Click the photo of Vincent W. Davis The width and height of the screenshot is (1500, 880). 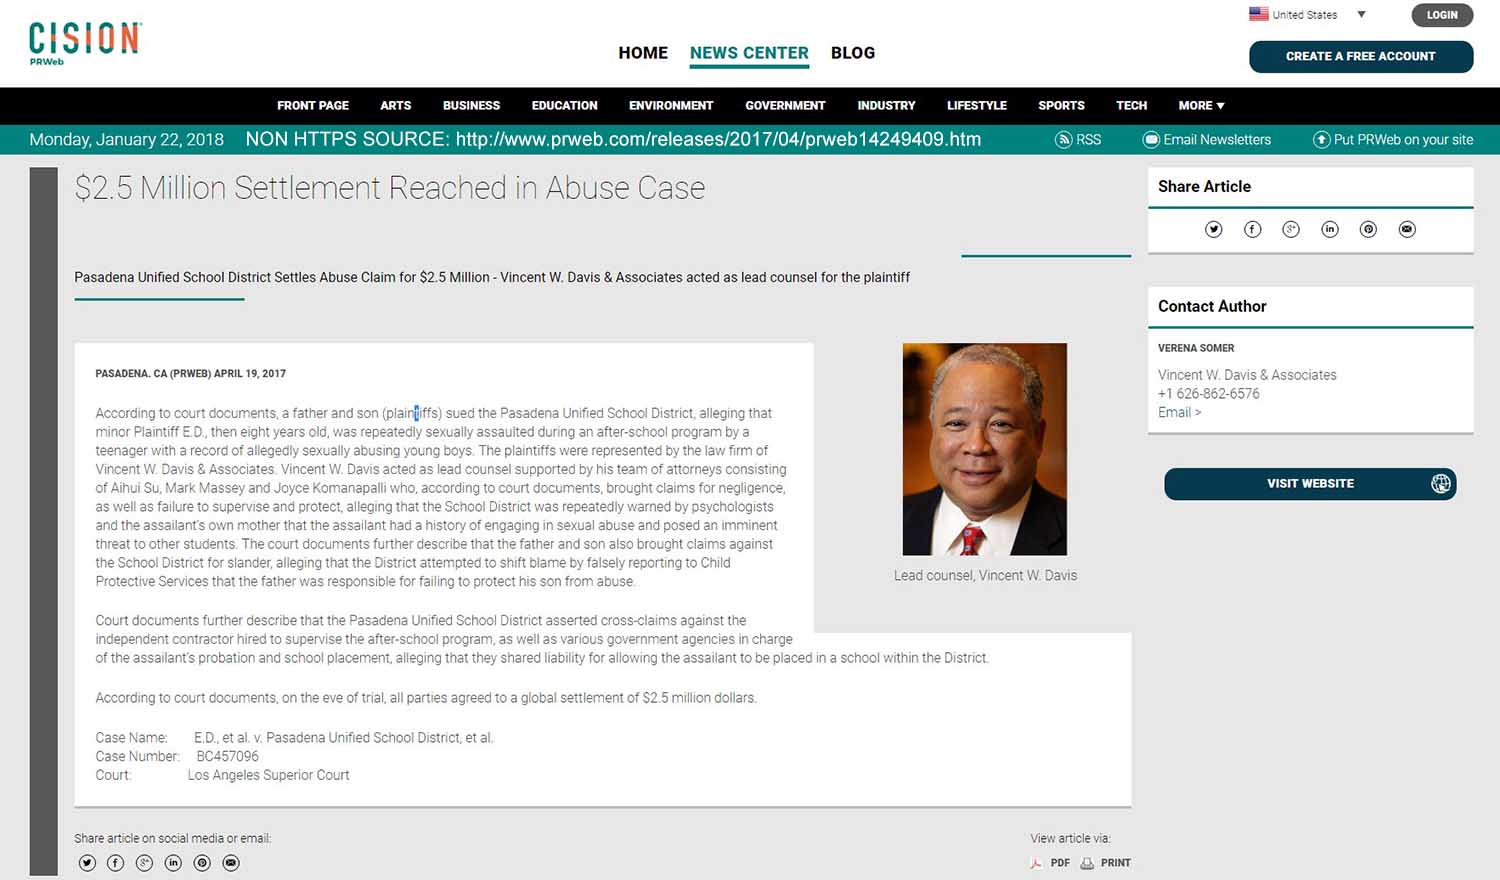click(985, 449)
